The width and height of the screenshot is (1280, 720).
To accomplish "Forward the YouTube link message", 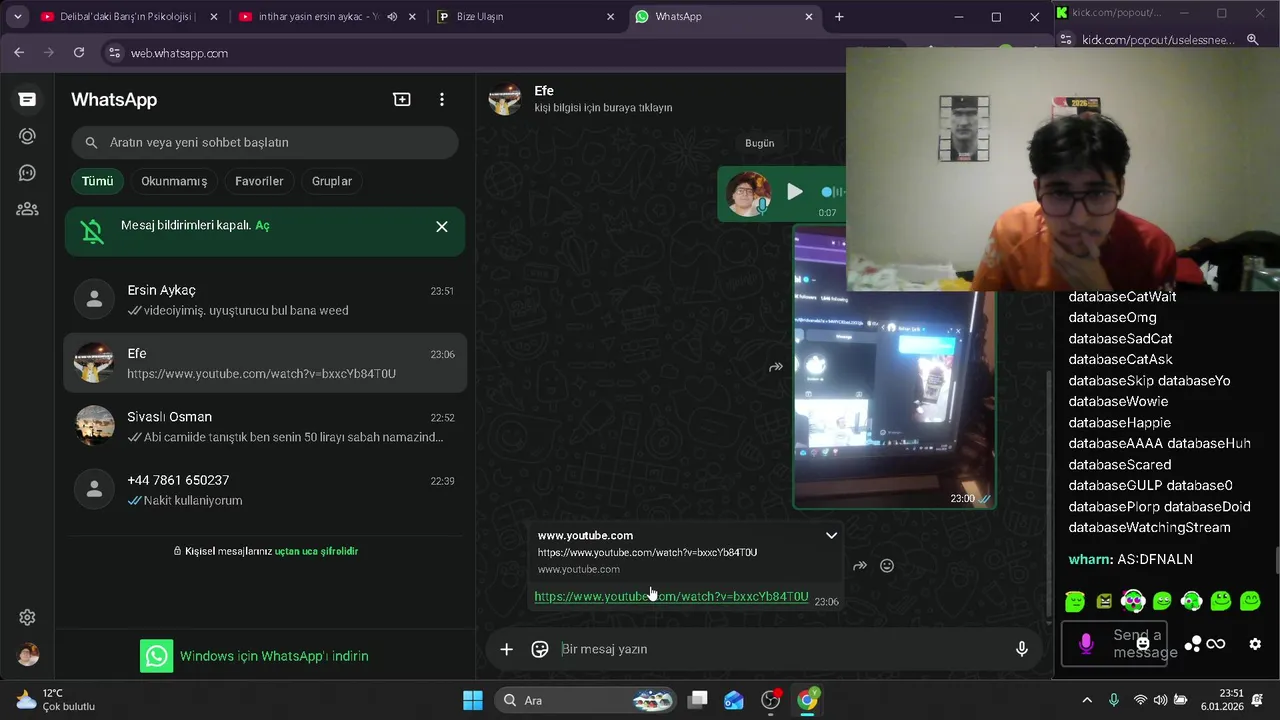I will coord(860,566).
